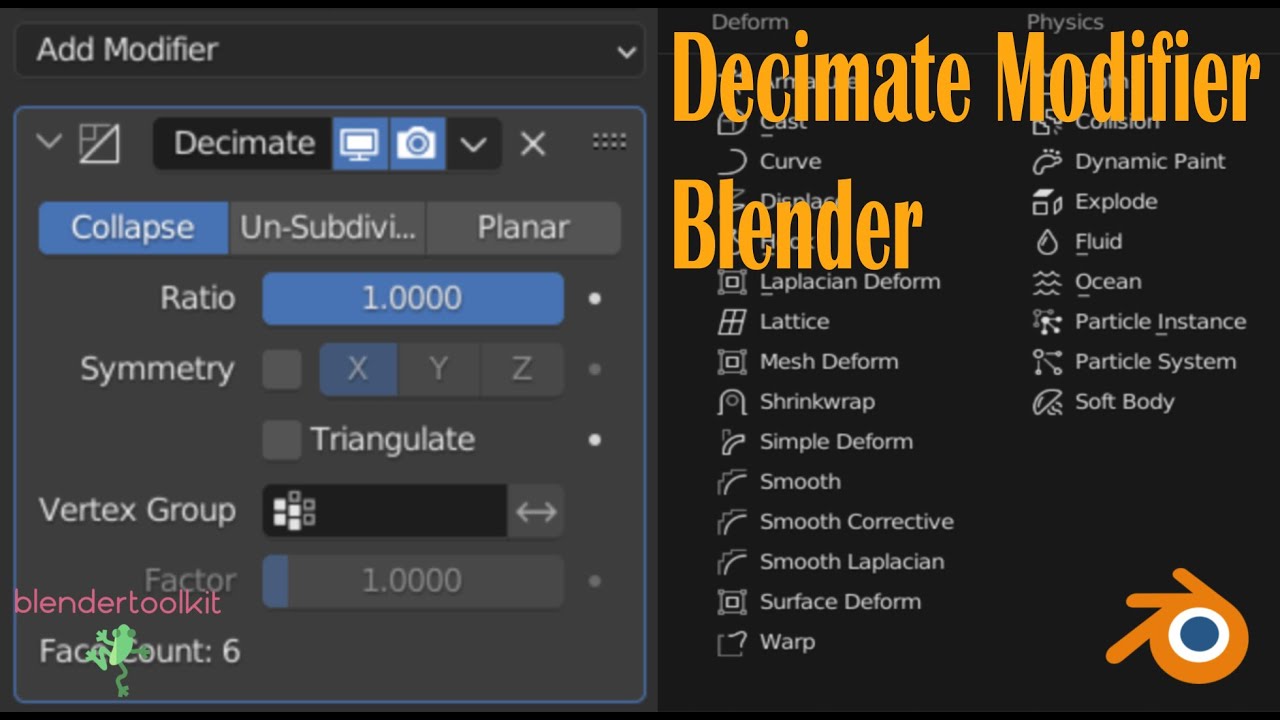Screen dimensions: 1280x720
Task: Add Dynamic Paint physics modifier
Action: click(x=1150, y=162)
